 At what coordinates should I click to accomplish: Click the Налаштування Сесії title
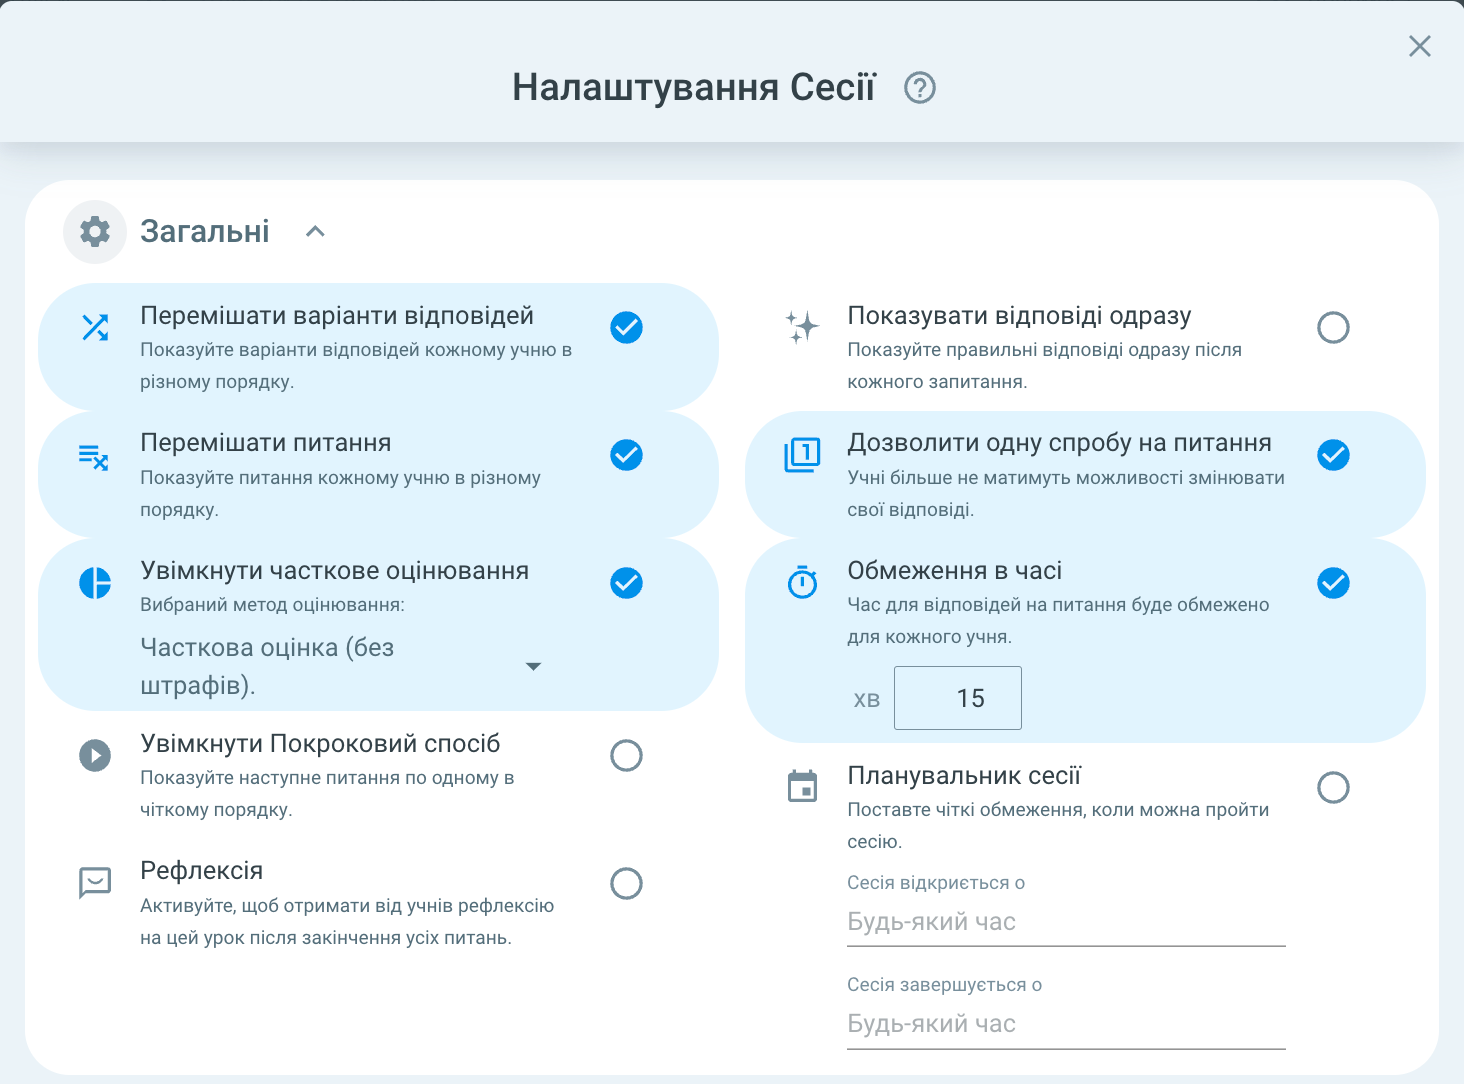point(694,87)
